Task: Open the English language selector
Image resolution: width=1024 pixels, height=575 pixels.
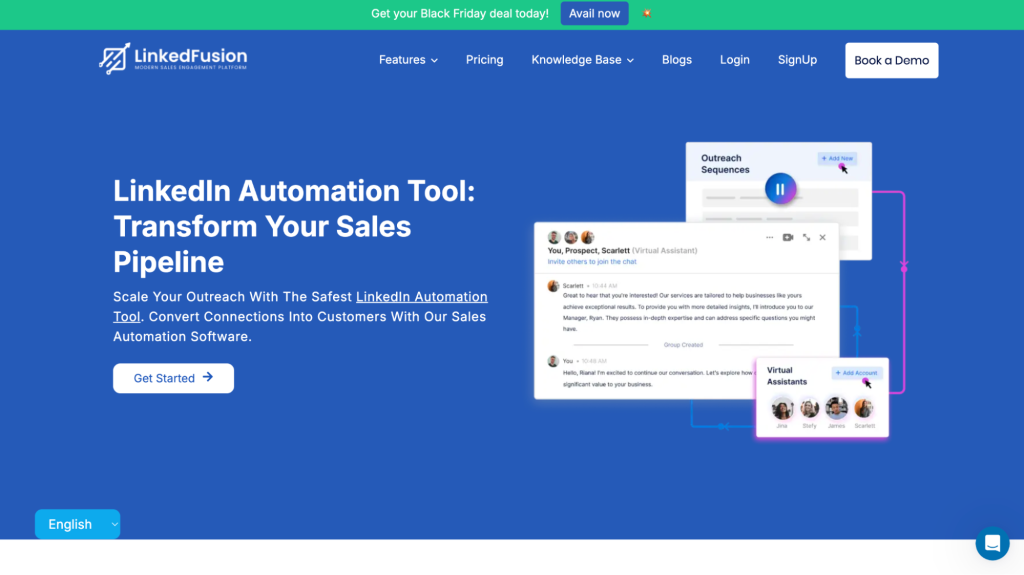Action: tap(77, 524)
